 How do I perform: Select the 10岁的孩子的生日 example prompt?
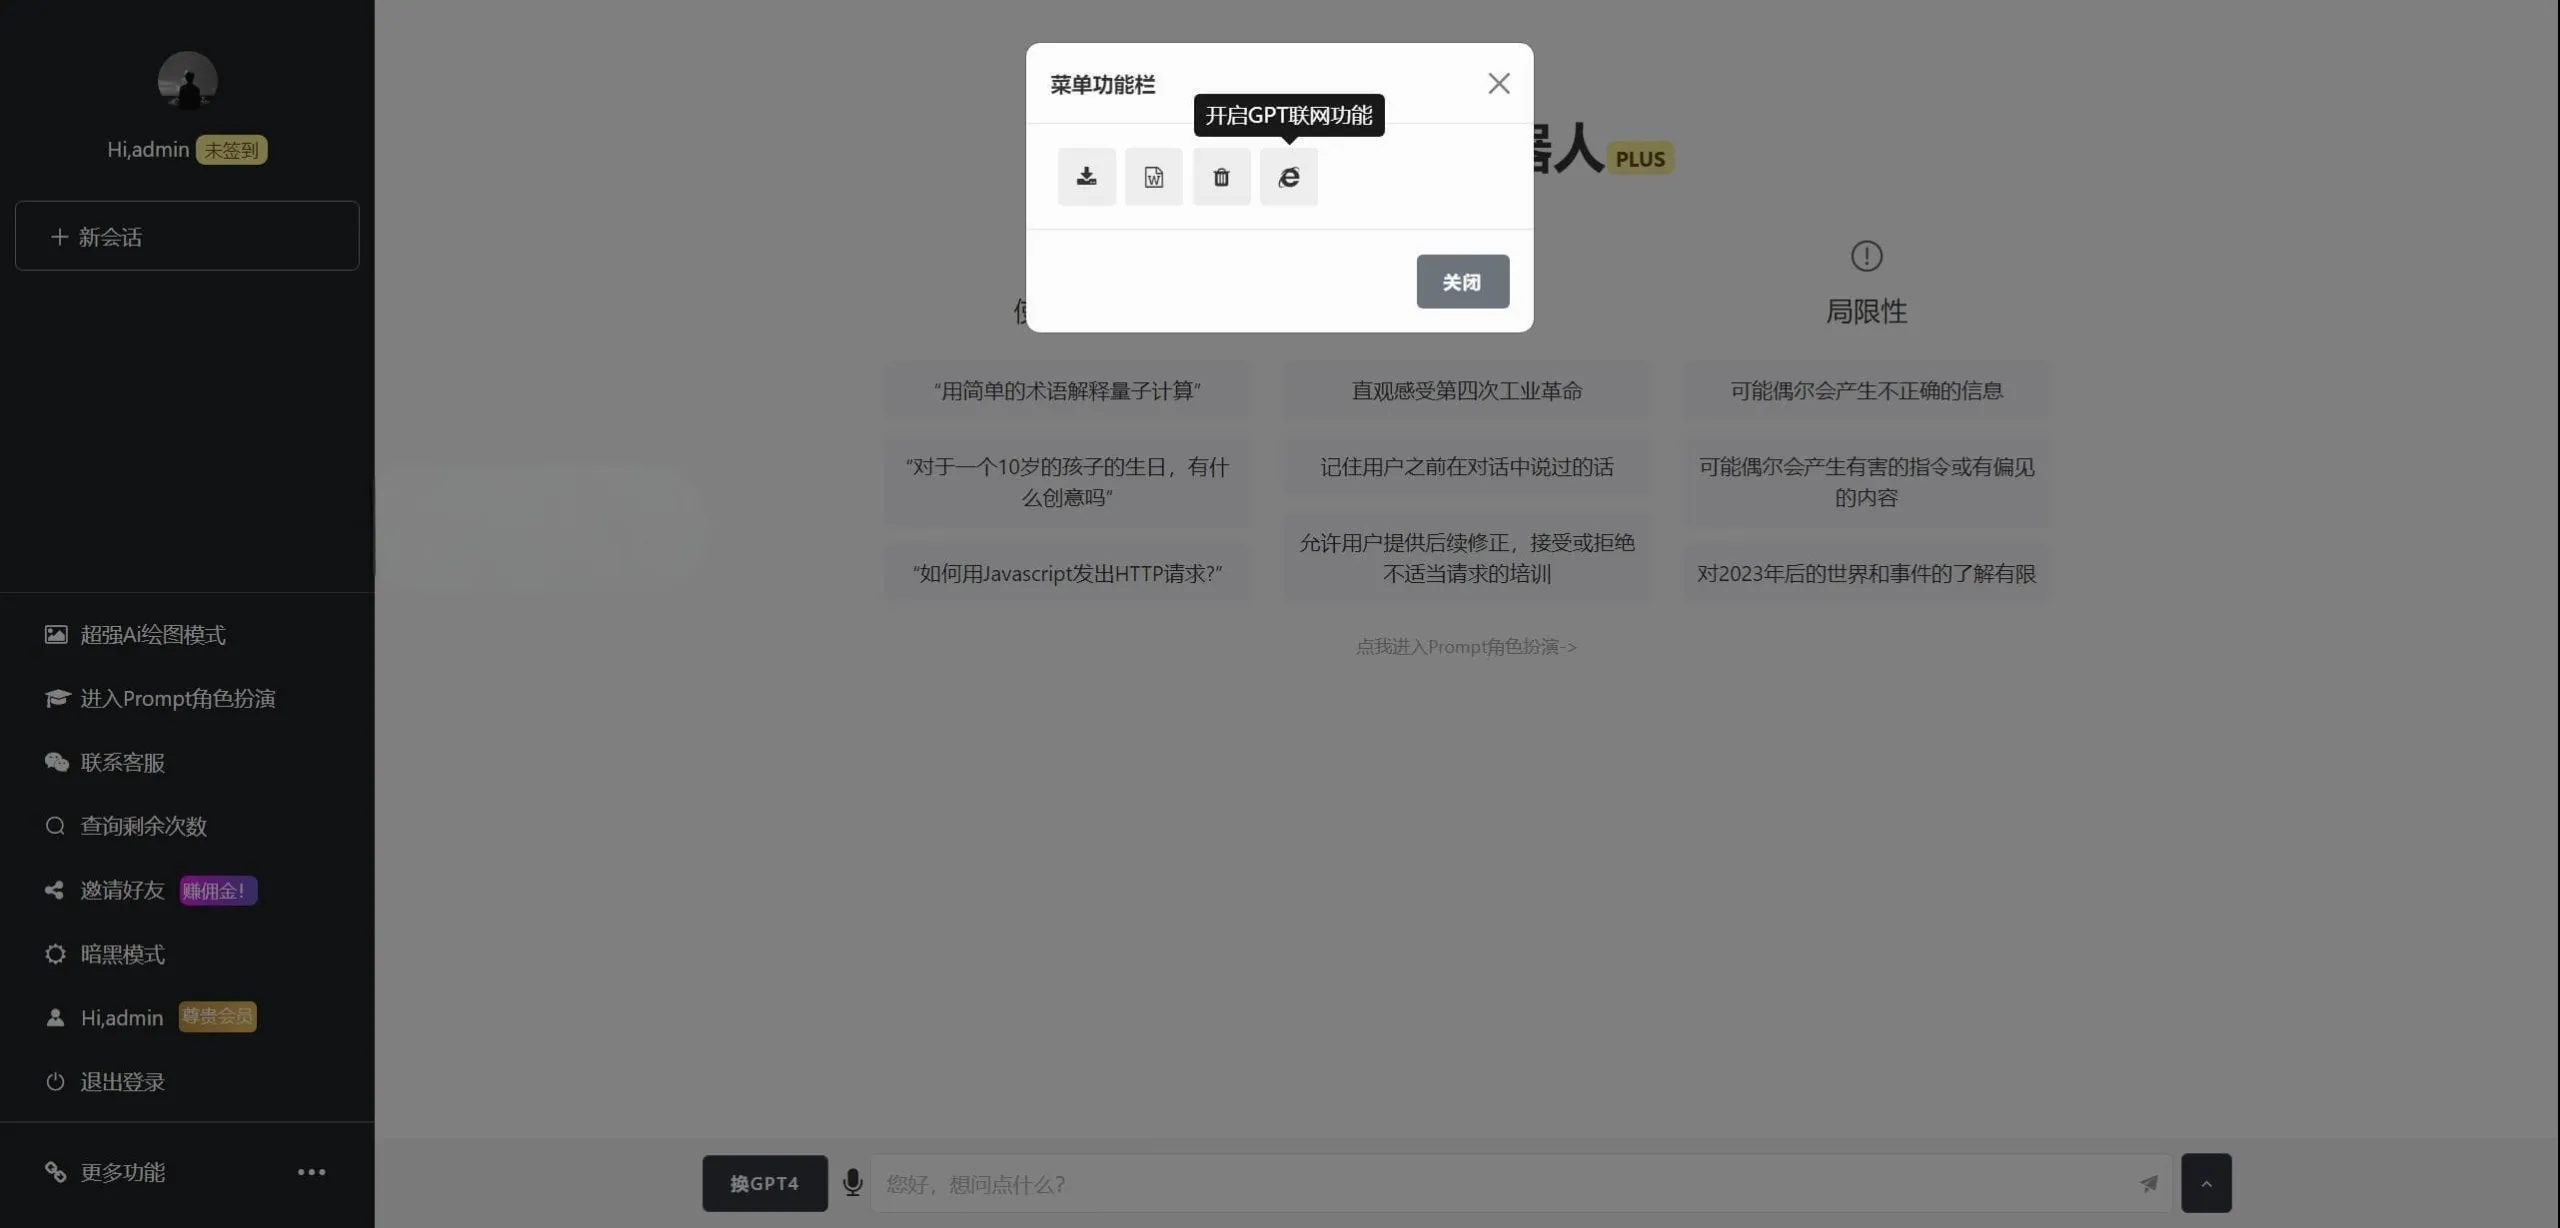click(1067, 482)
